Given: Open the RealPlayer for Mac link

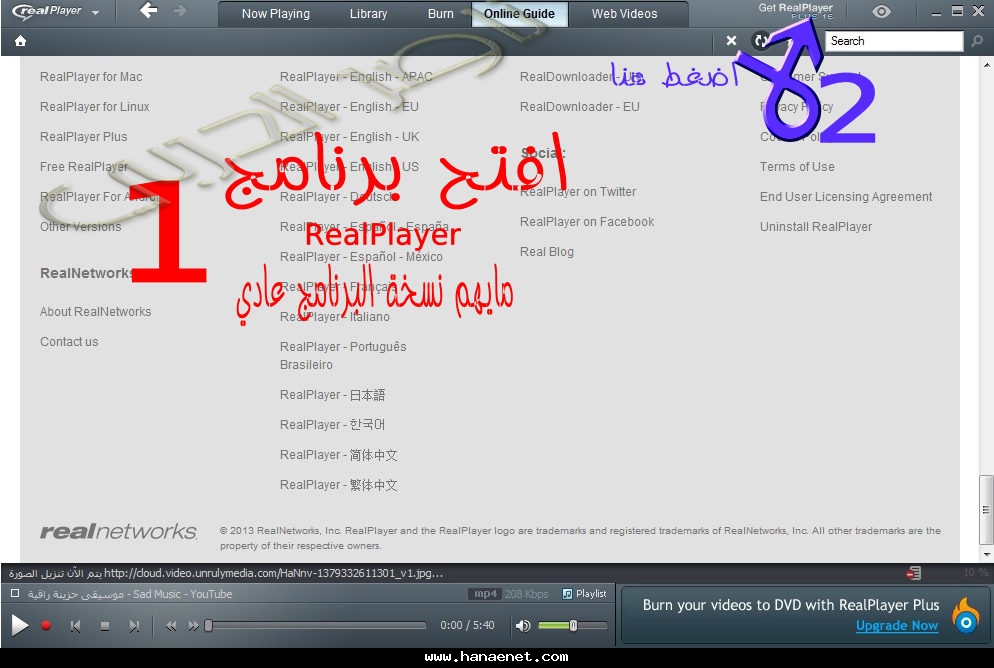Looking at the screenshot, I should [x=90, y=76].
